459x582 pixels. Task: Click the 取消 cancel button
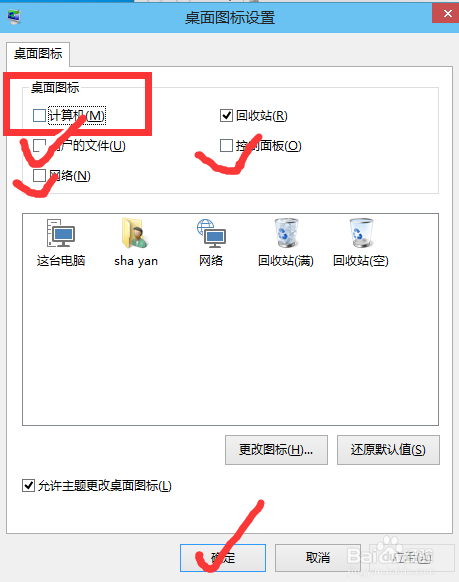pos(318,558)
